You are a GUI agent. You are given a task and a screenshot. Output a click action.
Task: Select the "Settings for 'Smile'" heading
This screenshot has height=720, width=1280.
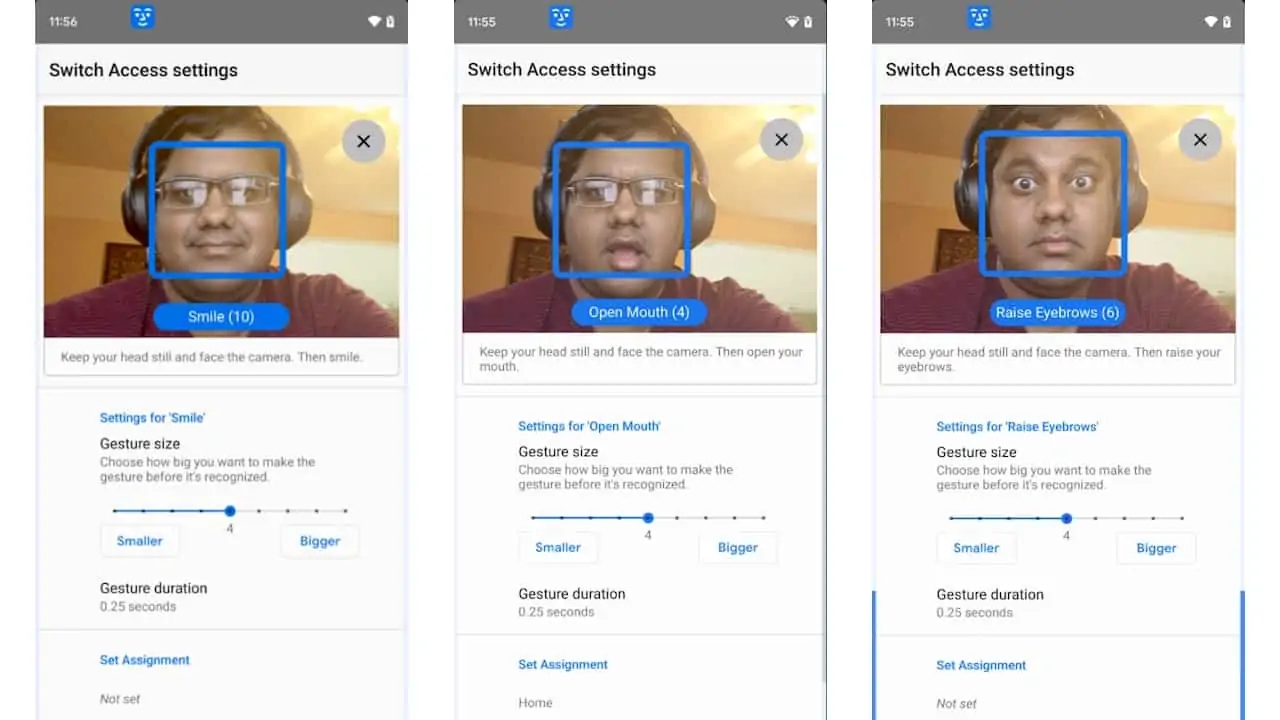(x=152, y=418)
